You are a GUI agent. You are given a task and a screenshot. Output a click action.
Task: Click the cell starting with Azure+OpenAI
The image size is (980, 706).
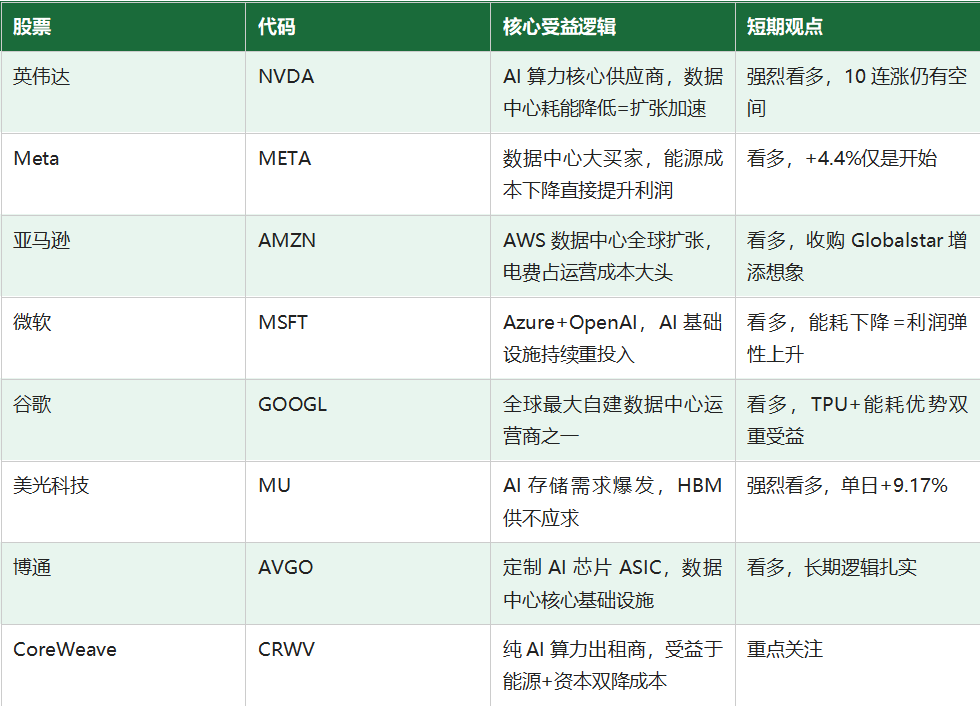[x=613, y=338]
